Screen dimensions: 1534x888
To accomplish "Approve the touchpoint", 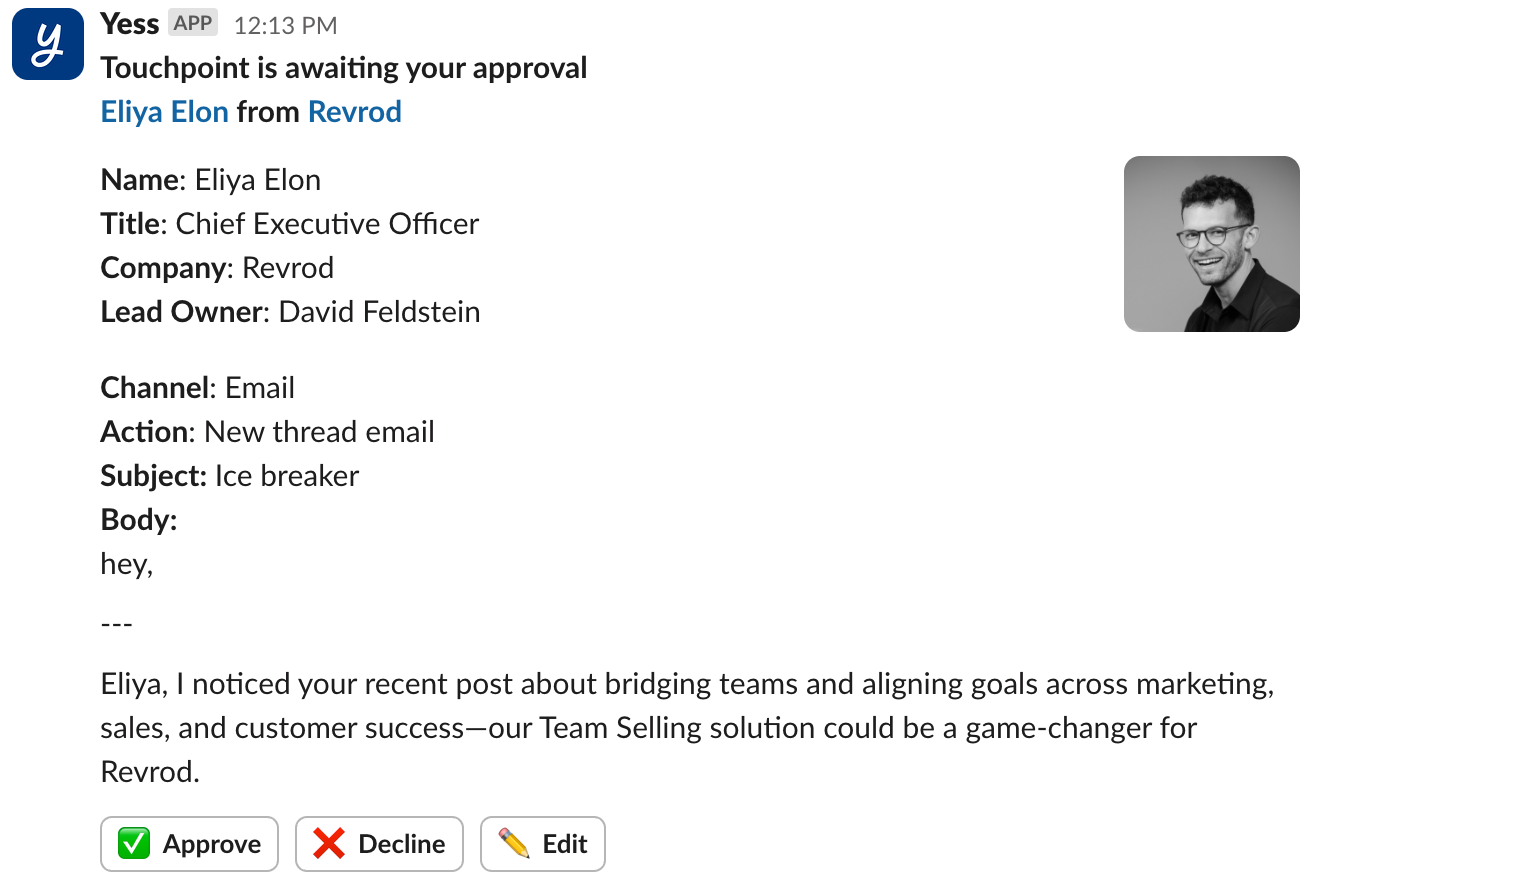I will click(x=189, y=844).
